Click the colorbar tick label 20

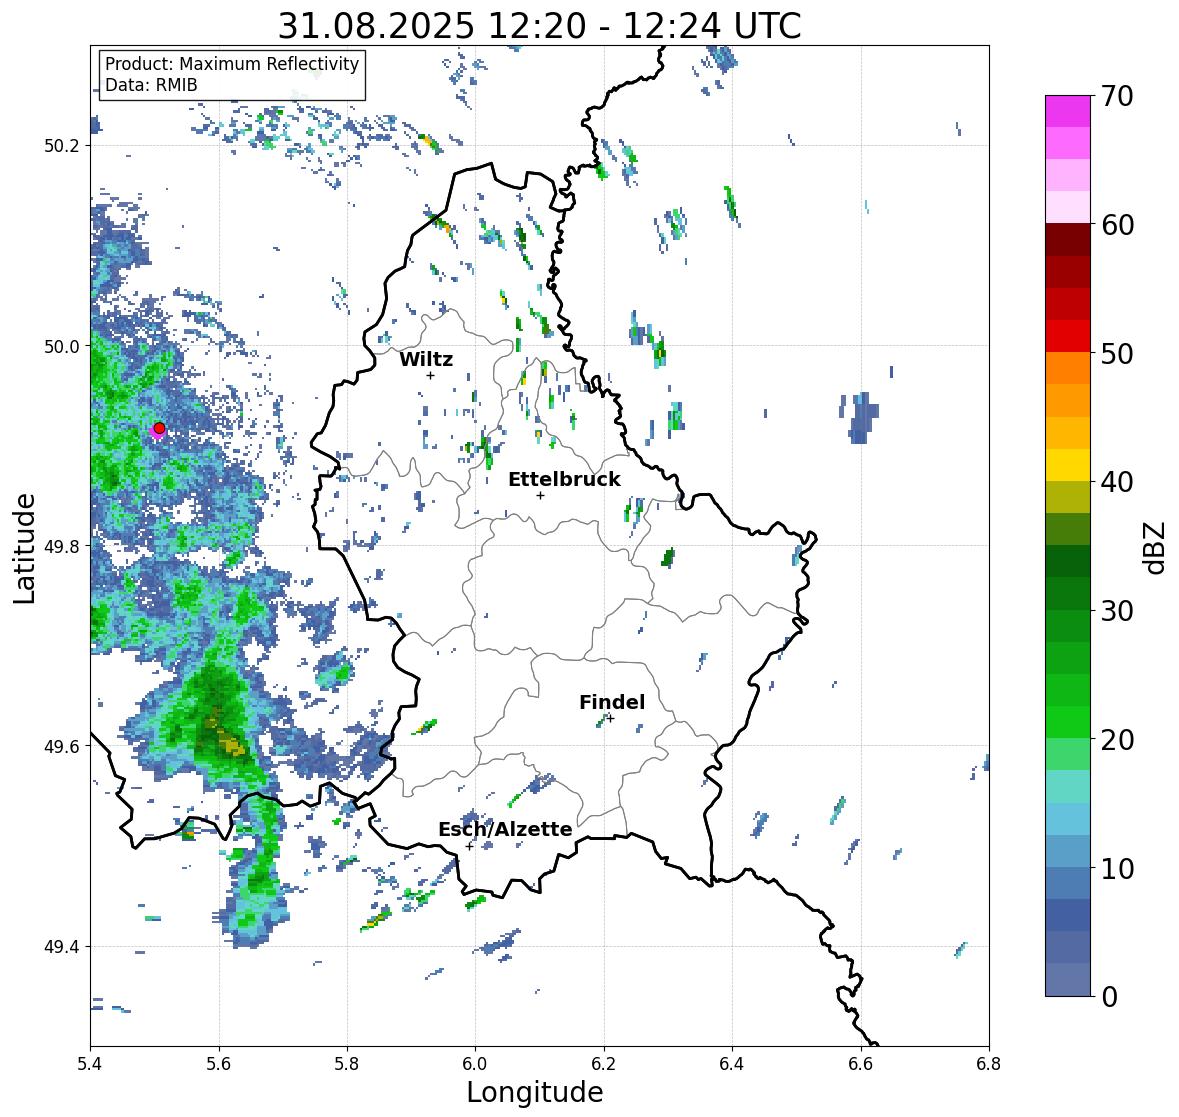1117,740
